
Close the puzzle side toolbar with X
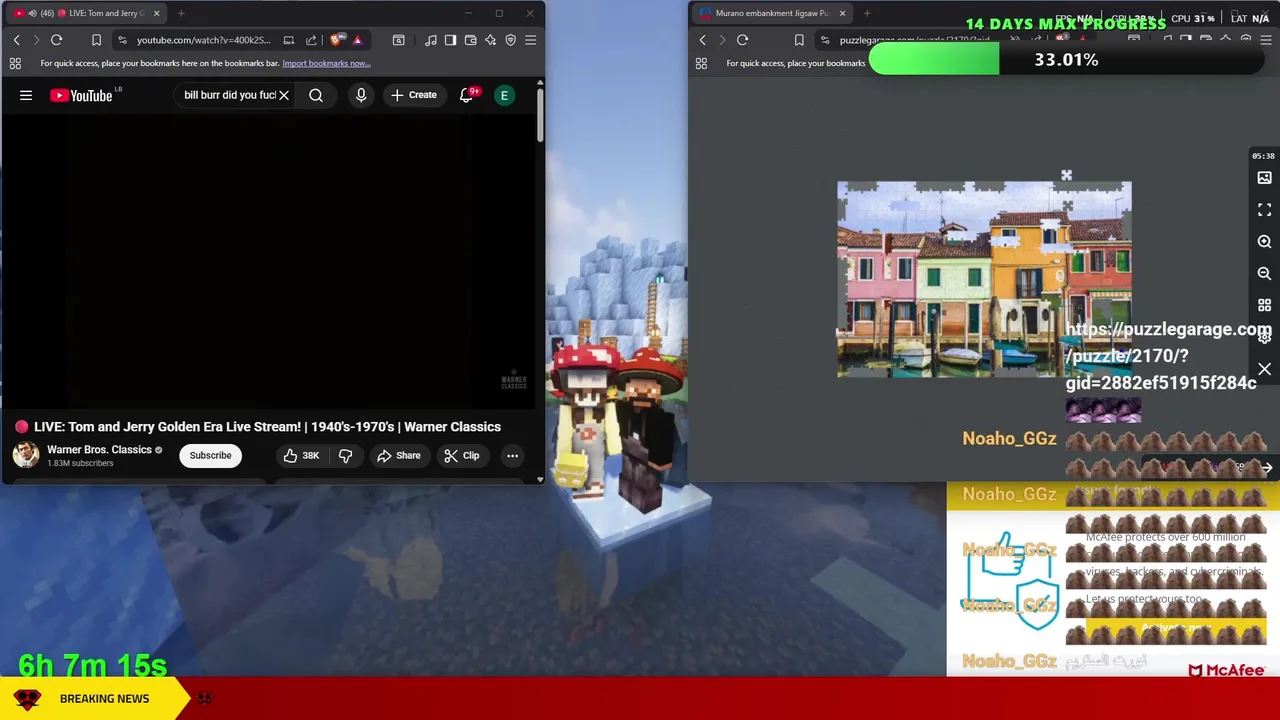1264,370
